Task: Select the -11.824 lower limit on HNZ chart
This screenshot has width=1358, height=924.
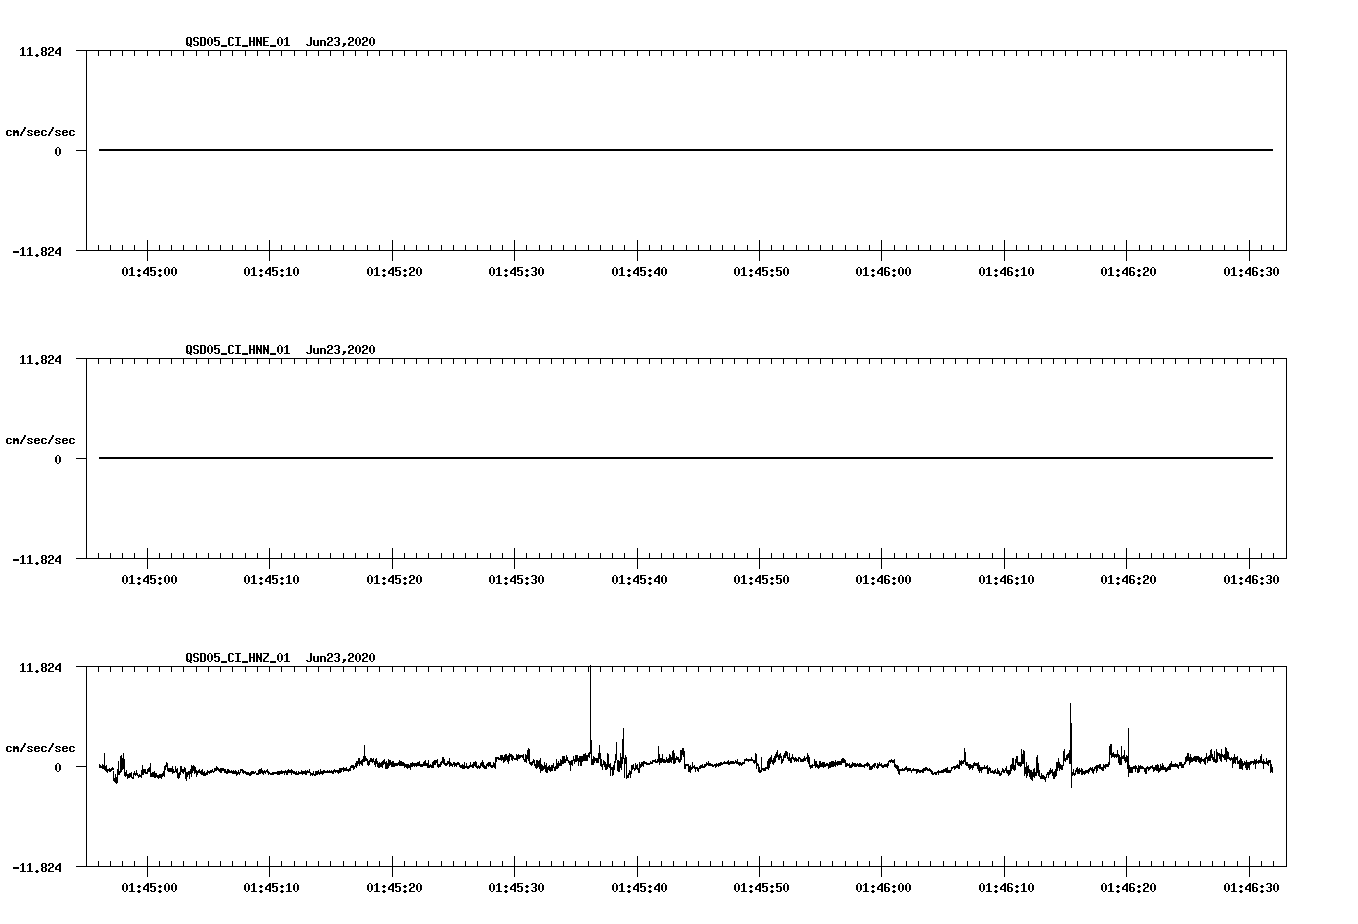Action: (37, 867)
